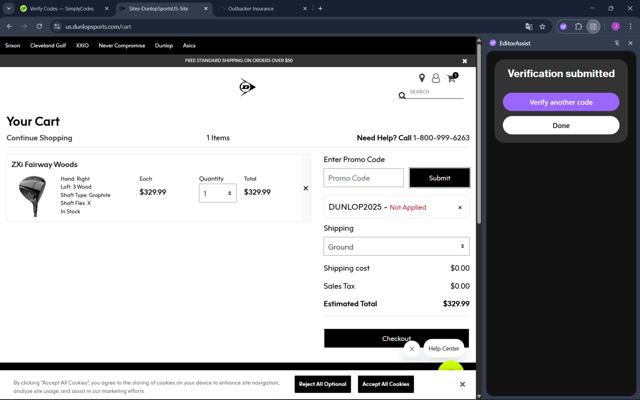Viewport: 640px width, 400px height.
Task: Accept all cookies
Action: coord(386,384)
